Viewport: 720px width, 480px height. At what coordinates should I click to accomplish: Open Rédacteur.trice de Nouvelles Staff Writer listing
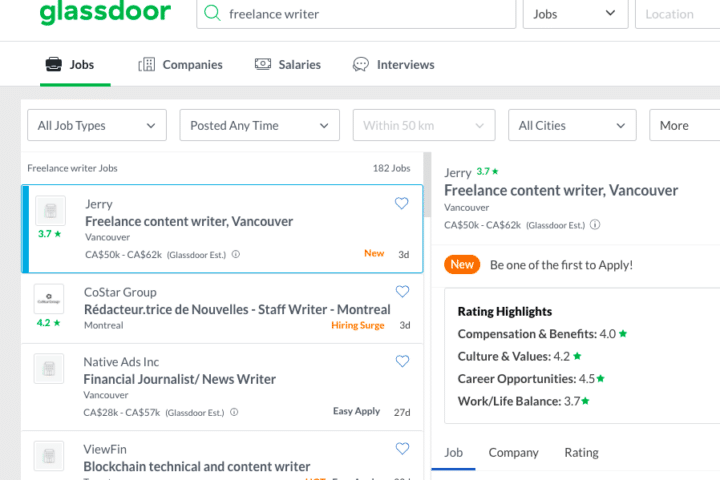(x=237, y=310)
